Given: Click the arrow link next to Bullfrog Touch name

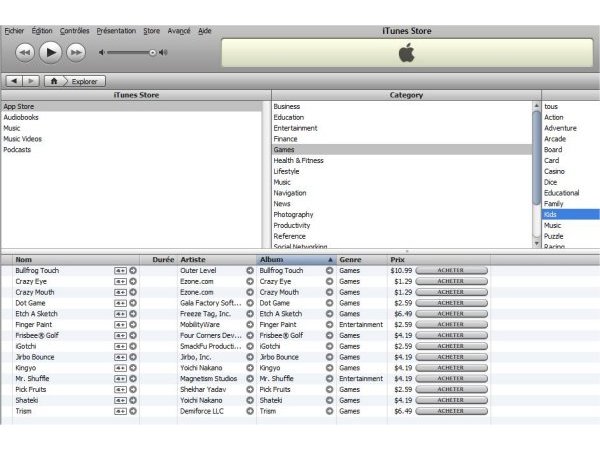Looking at the screenshot, I should 133,271.
